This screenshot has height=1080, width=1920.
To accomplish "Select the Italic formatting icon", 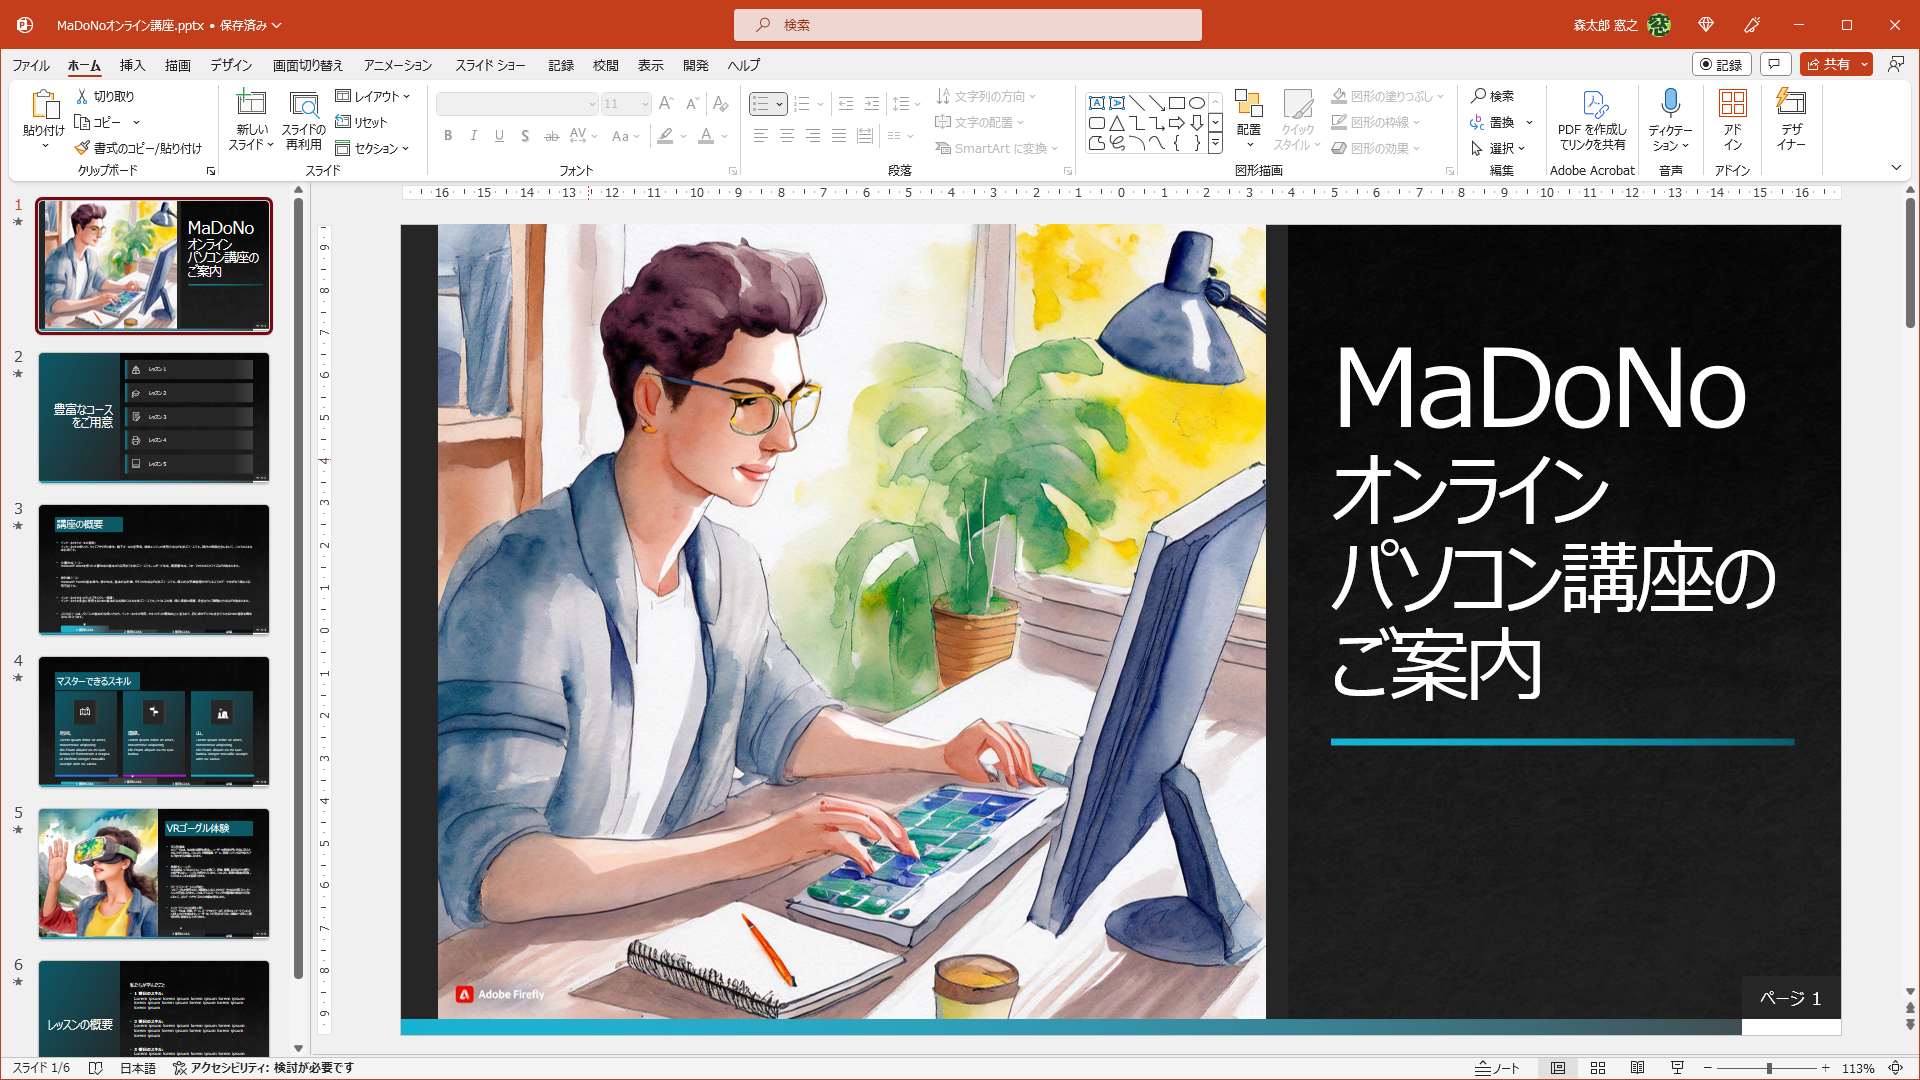I will [473, 136].
